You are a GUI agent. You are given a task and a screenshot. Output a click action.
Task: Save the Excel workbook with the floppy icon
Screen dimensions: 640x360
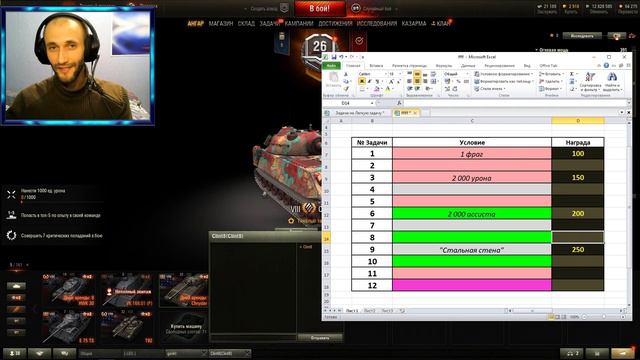click(x=333, y=57)
